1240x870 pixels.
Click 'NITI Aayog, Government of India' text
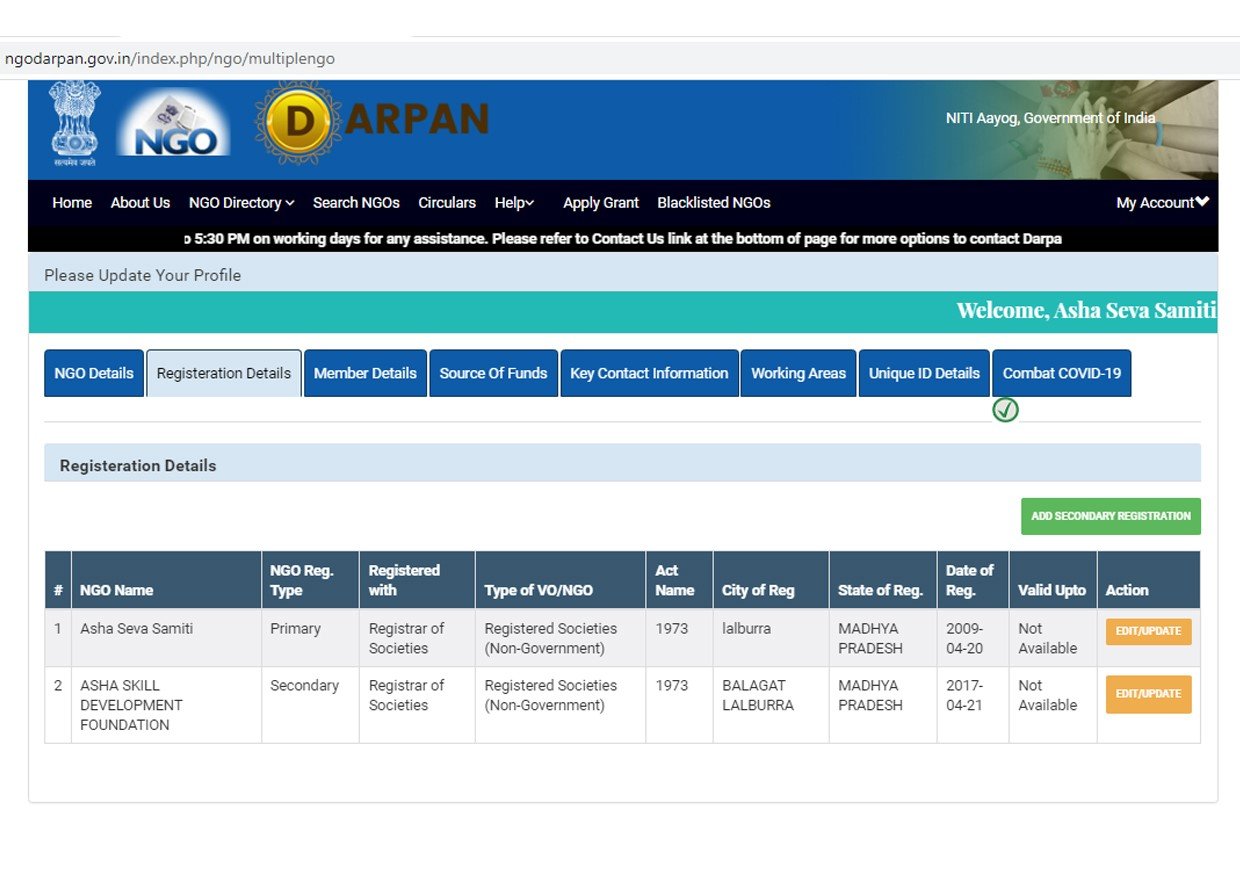[1050, 118]
